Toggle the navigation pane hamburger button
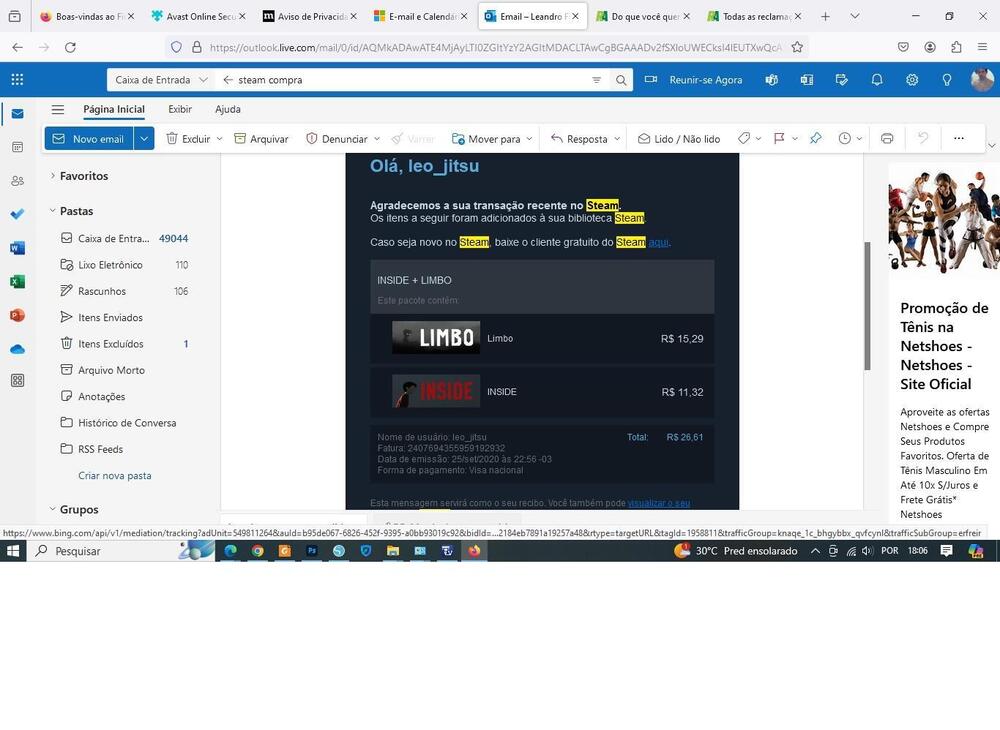 (58, 110)
